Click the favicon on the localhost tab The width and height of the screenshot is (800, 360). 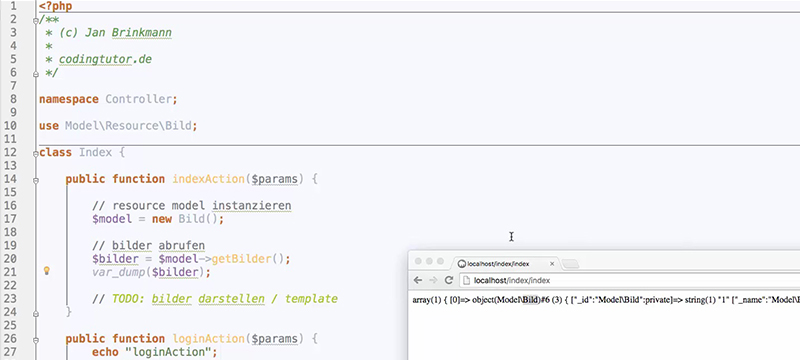click(462, 264)
